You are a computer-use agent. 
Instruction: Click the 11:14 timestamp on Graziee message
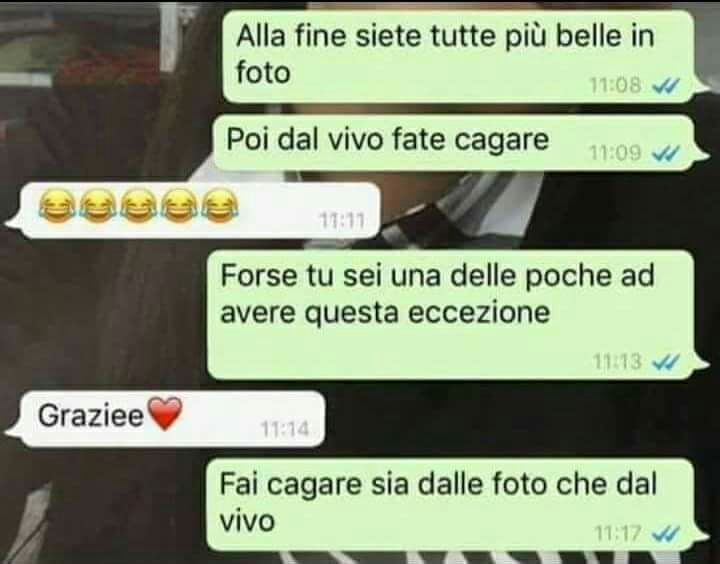coord(285,429)
